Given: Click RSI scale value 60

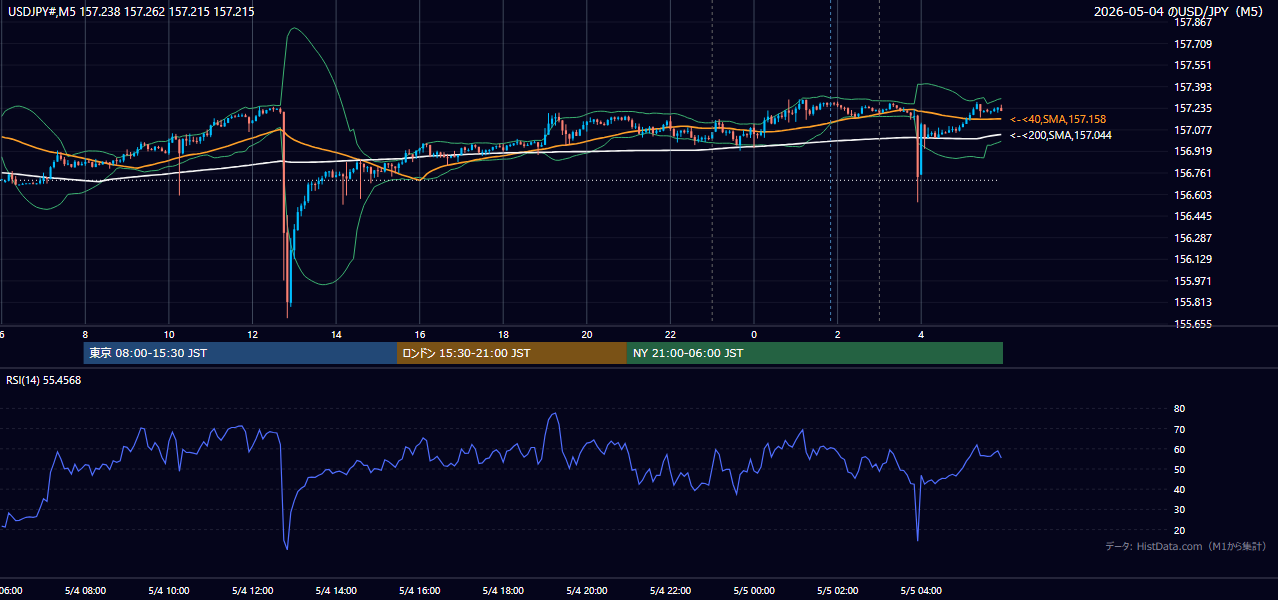Looking at the screenshot, I should point(1179,449).
